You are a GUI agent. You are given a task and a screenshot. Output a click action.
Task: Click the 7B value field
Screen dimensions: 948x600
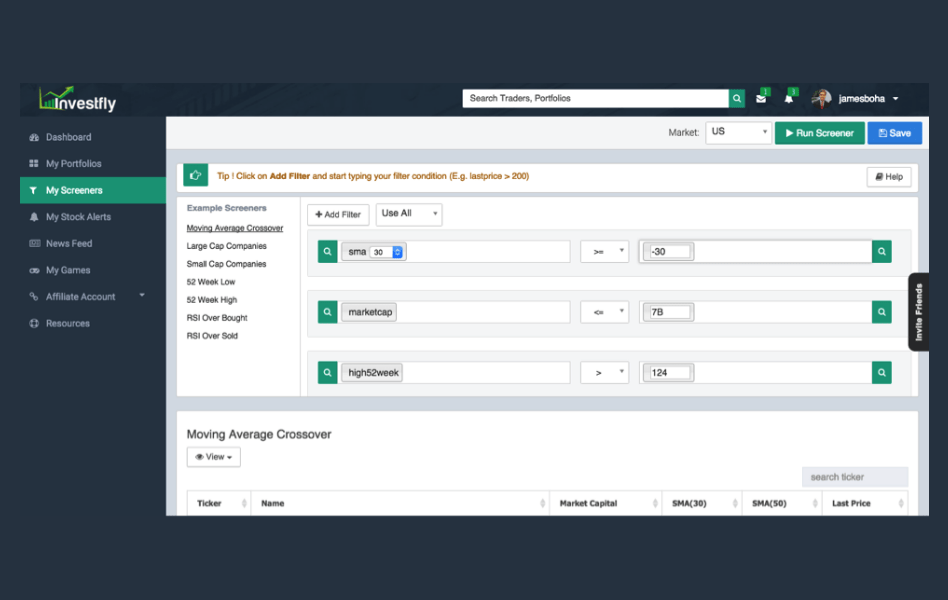tap(669, 312)
